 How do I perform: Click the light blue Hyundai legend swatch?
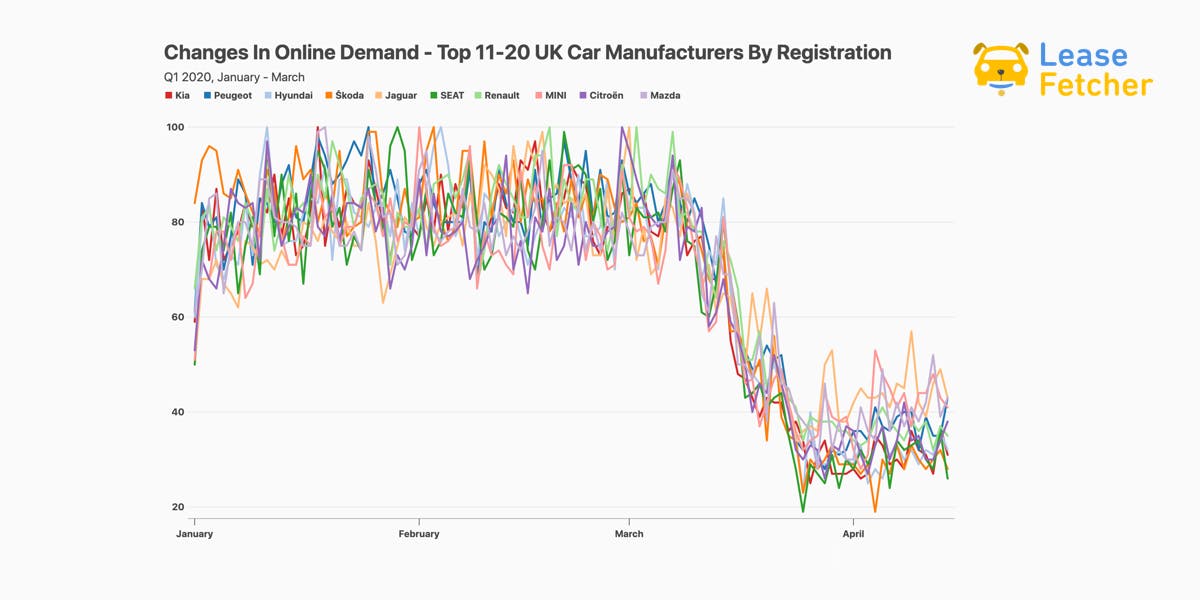[268, 95]
